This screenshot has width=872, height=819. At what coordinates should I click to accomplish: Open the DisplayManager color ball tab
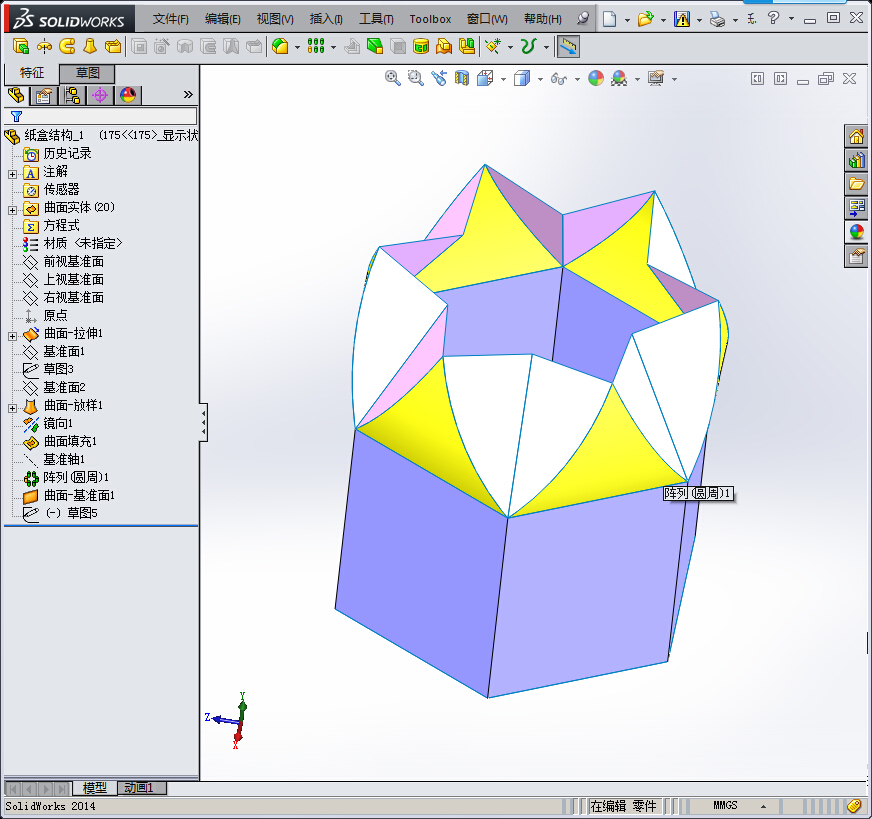click(x=127, y=96)
